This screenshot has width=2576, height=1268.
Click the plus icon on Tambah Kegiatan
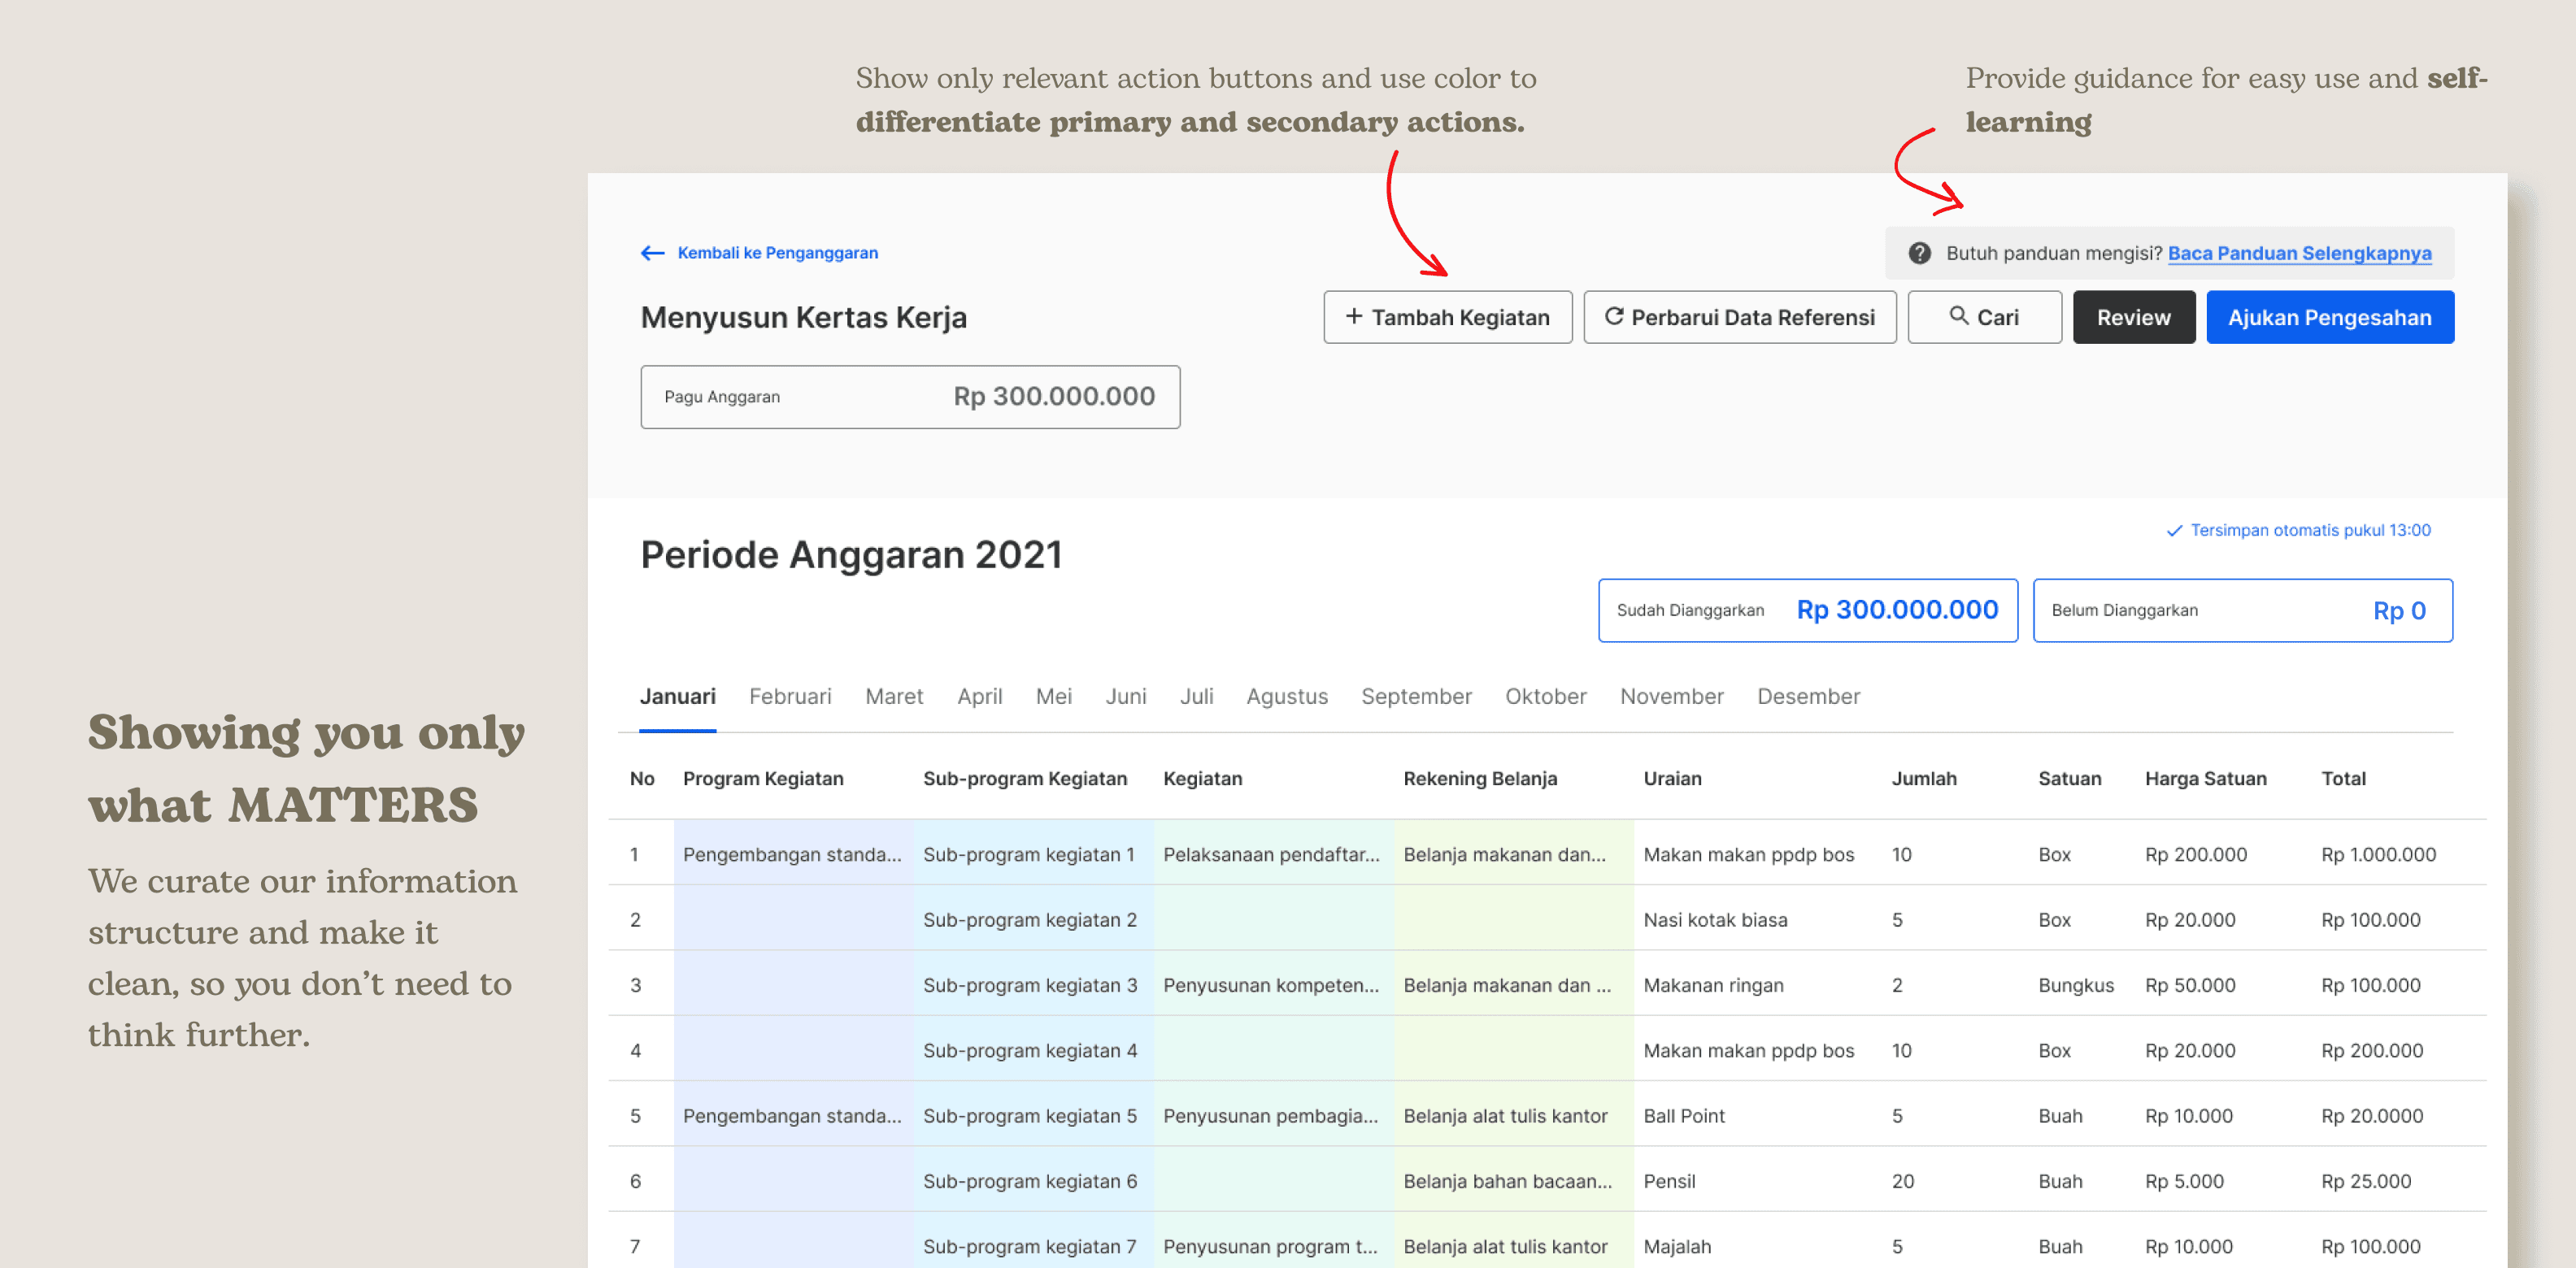click(1353, 316)
